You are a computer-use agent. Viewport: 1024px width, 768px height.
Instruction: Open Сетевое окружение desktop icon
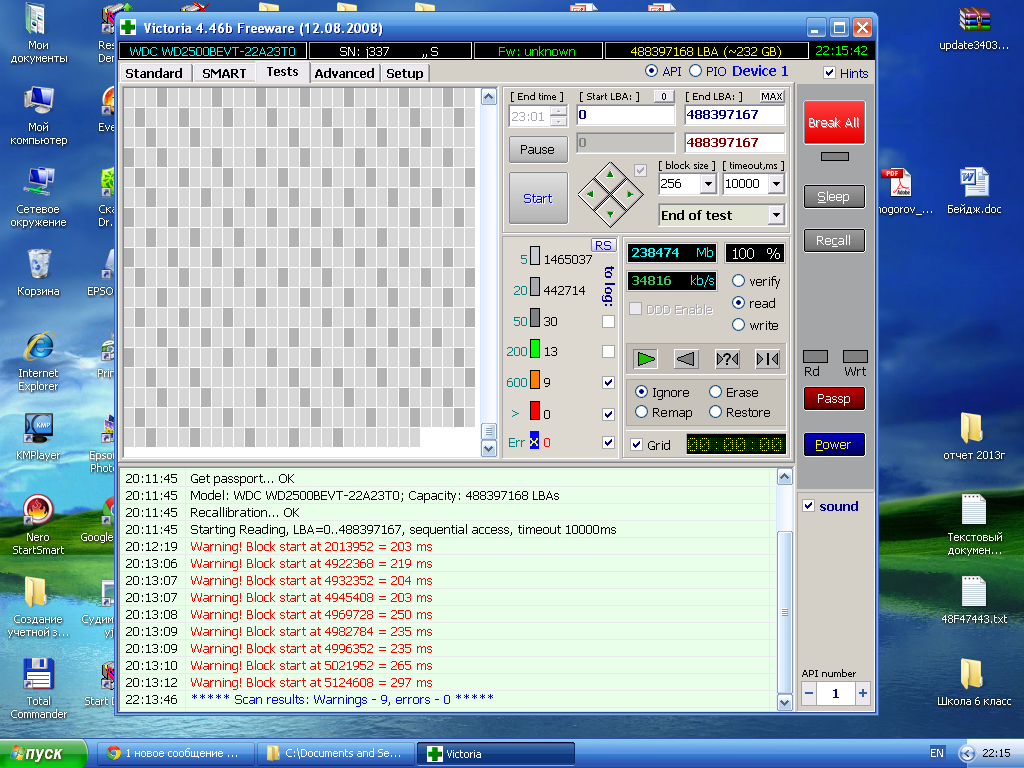[x=38, y=198]
